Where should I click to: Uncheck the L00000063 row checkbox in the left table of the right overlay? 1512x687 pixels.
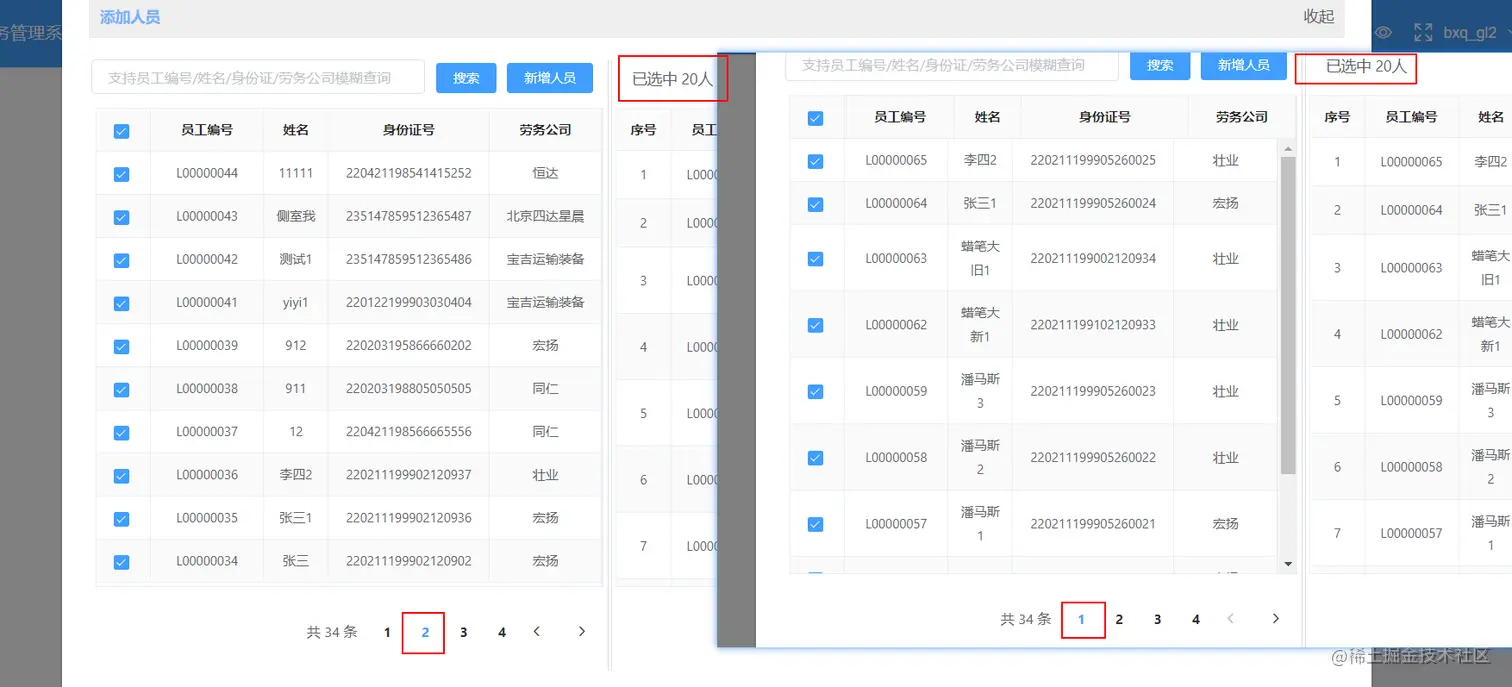(x=815, y=258)
